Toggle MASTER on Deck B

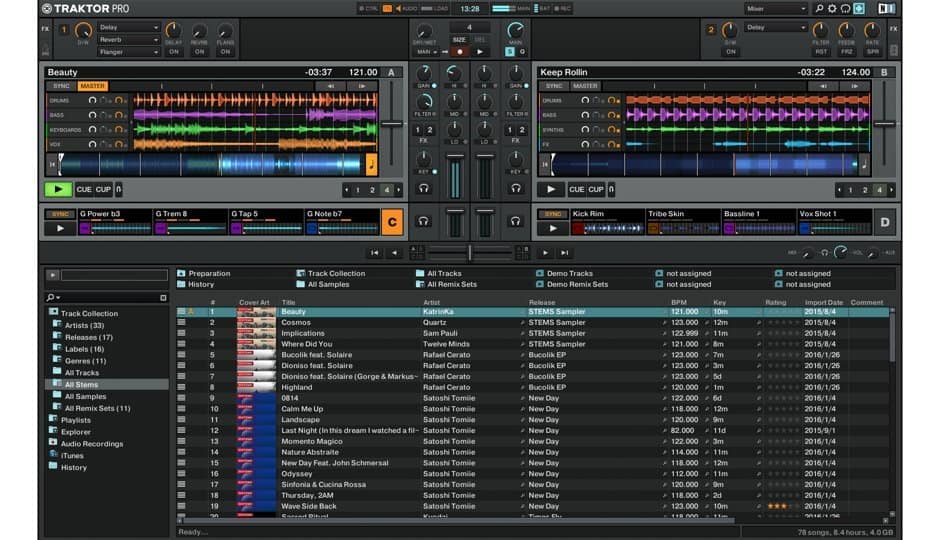click(x=585, y=86)
